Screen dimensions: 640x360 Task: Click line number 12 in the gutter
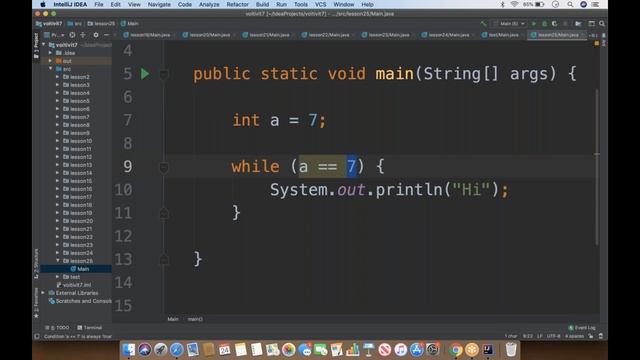point(123,236)
